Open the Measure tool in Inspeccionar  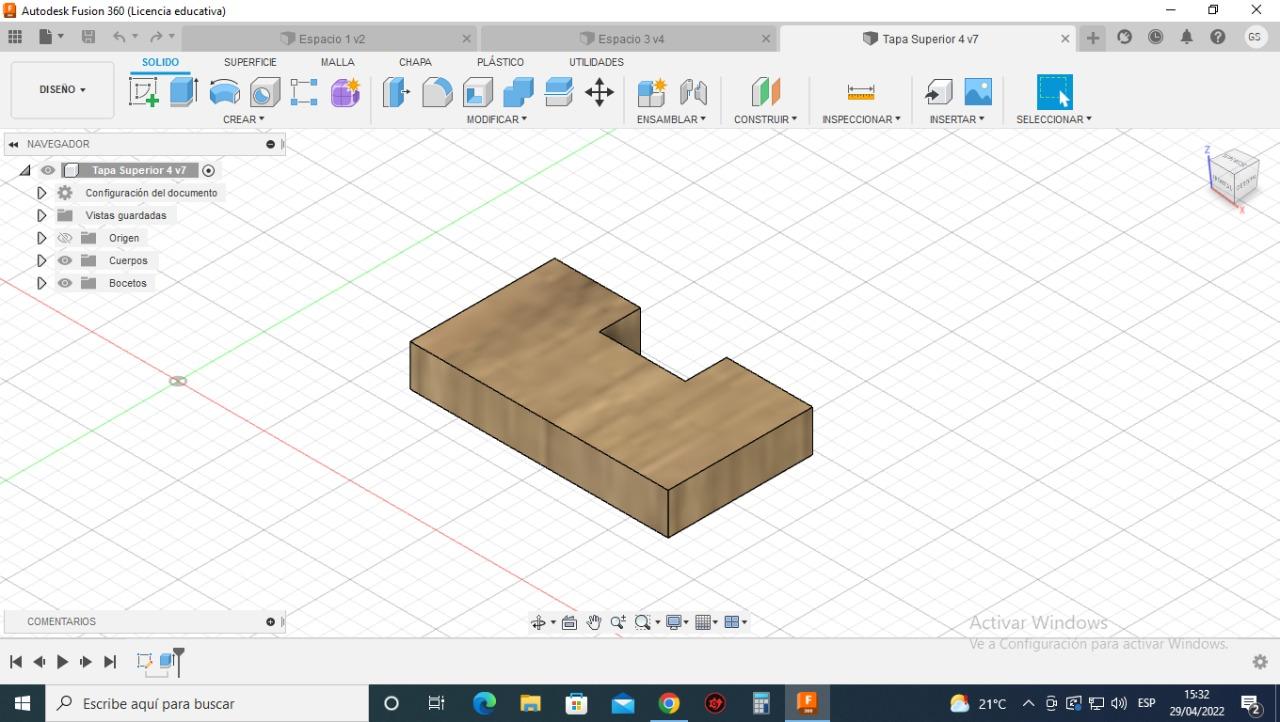pos(860,92)
